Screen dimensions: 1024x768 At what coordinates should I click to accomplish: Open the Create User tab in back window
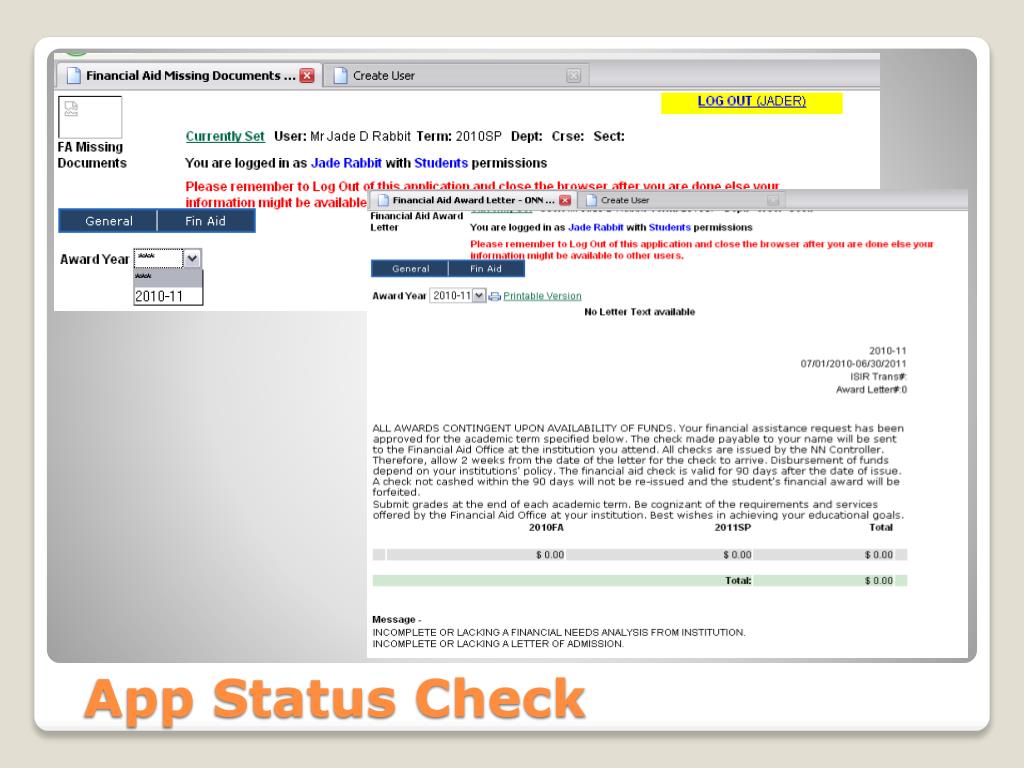(x=456, y=76)
